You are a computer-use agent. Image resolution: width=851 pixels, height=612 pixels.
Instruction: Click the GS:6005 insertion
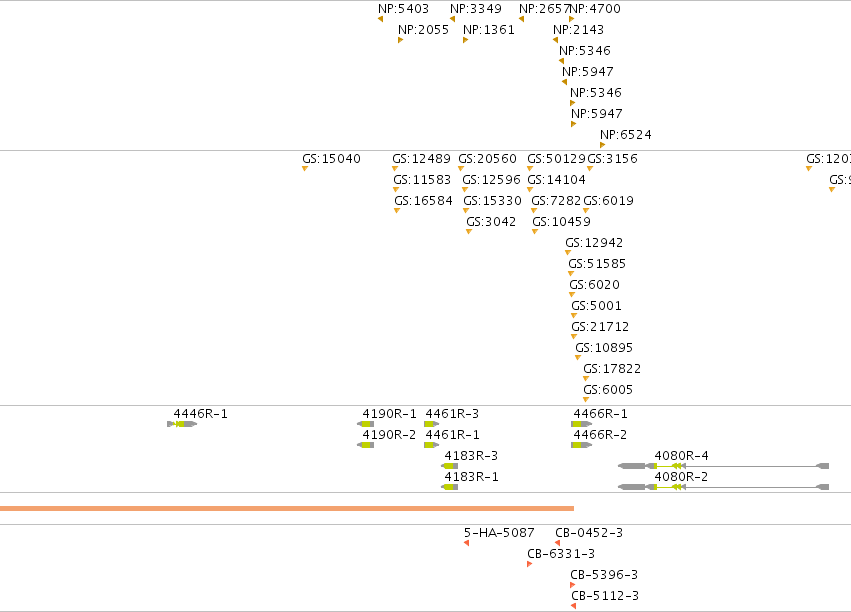tap(586, 400)
